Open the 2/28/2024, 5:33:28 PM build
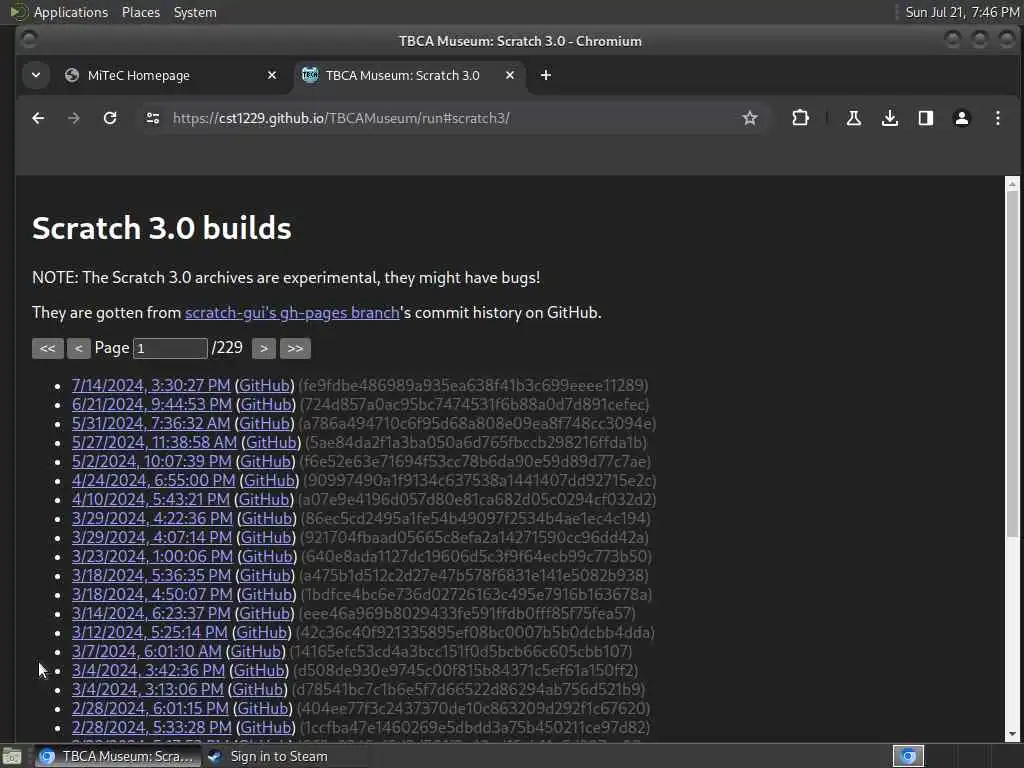This screenshot has height=768, width=1024. coord(152,726)
